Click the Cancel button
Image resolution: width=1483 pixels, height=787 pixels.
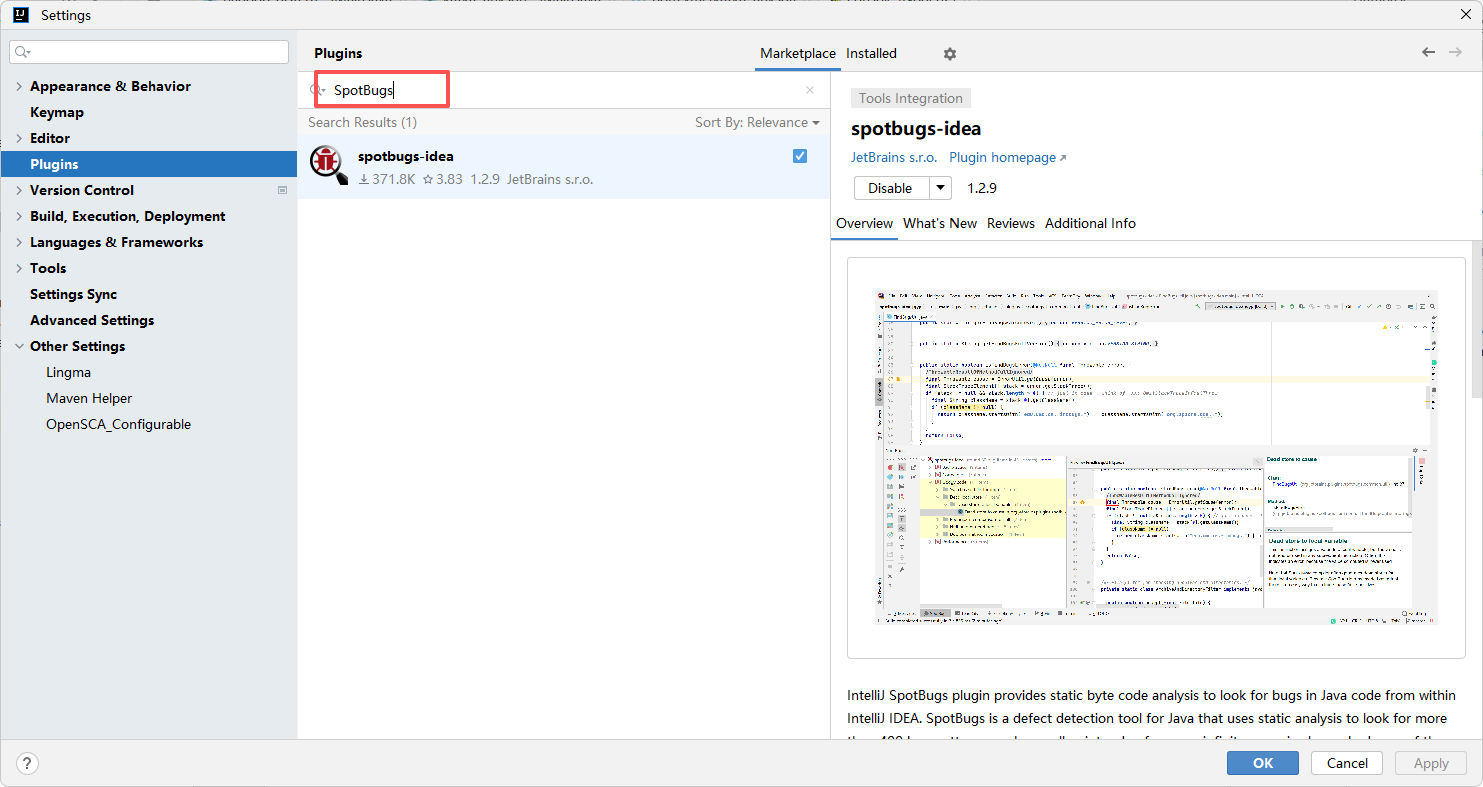coord(1347,763)
